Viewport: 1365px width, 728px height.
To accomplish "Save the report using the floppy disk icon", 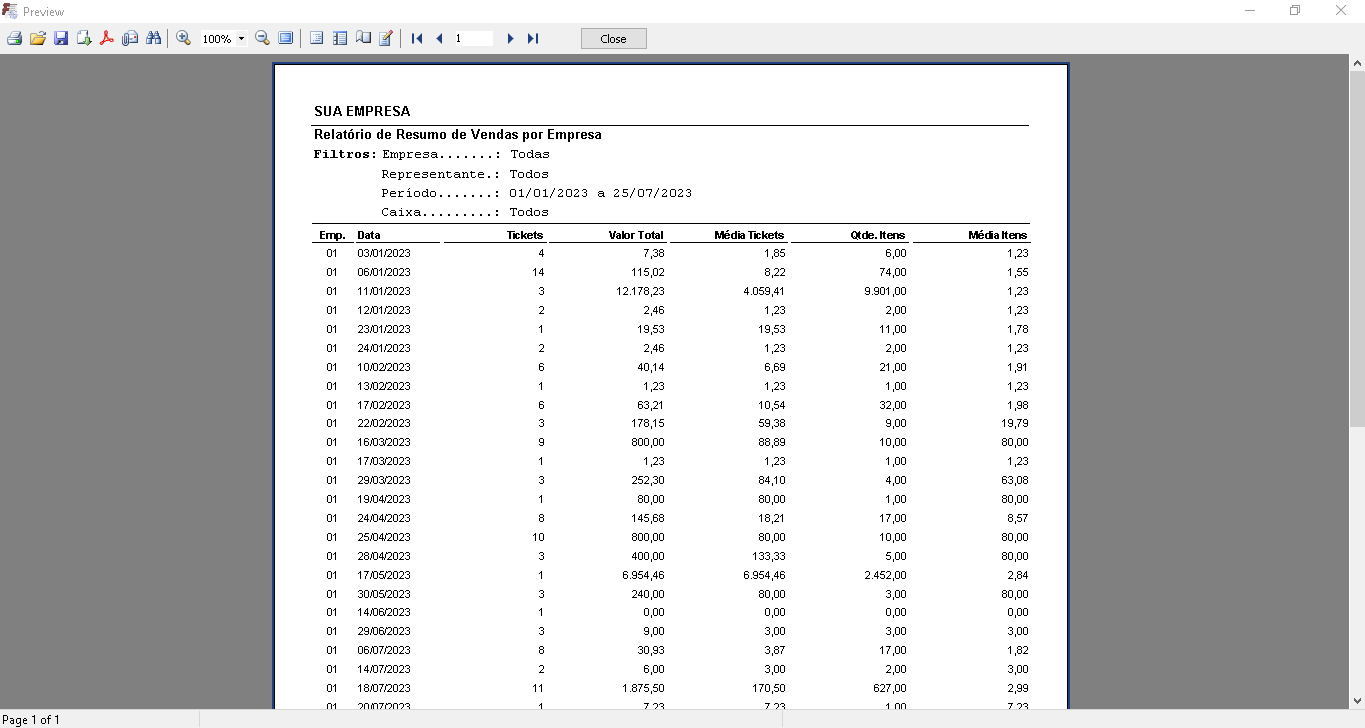I will coord(61,39).
